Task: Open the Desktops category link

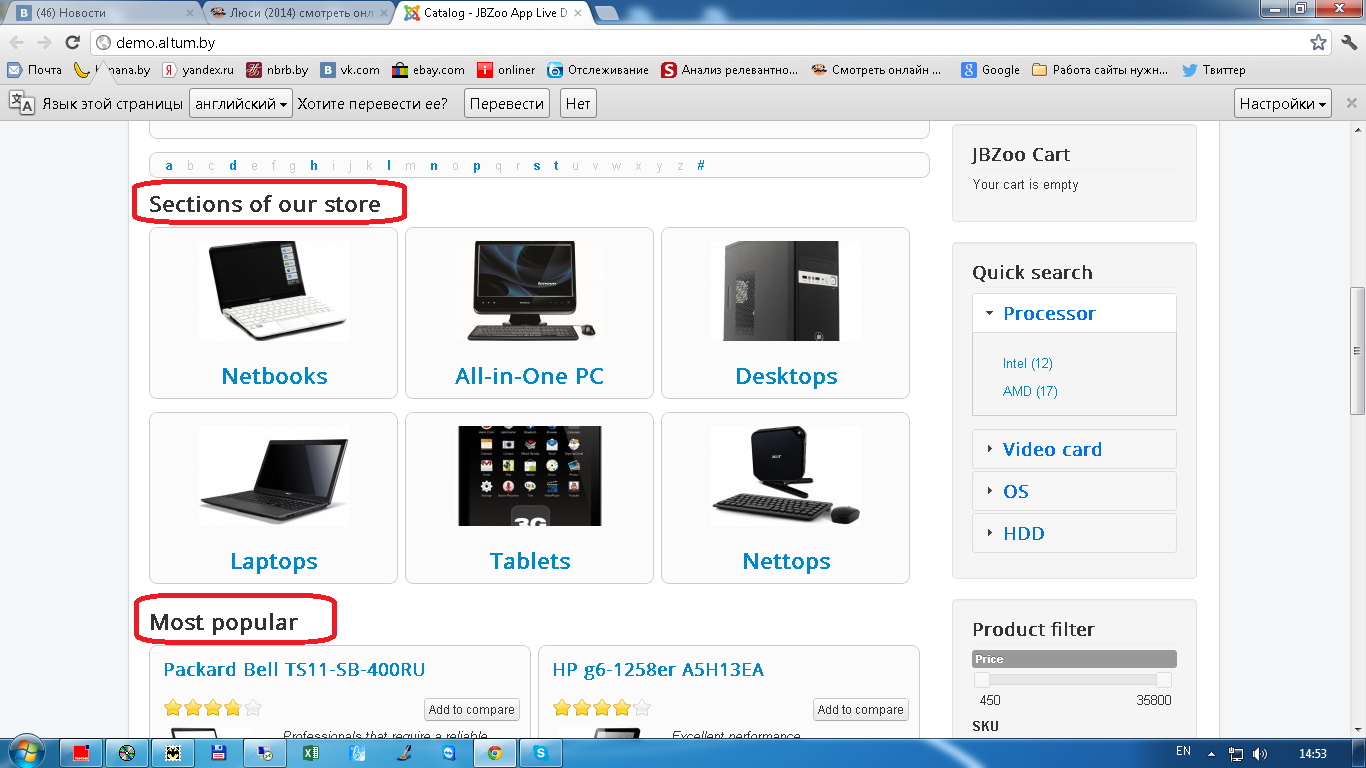Action: (786, 376)
